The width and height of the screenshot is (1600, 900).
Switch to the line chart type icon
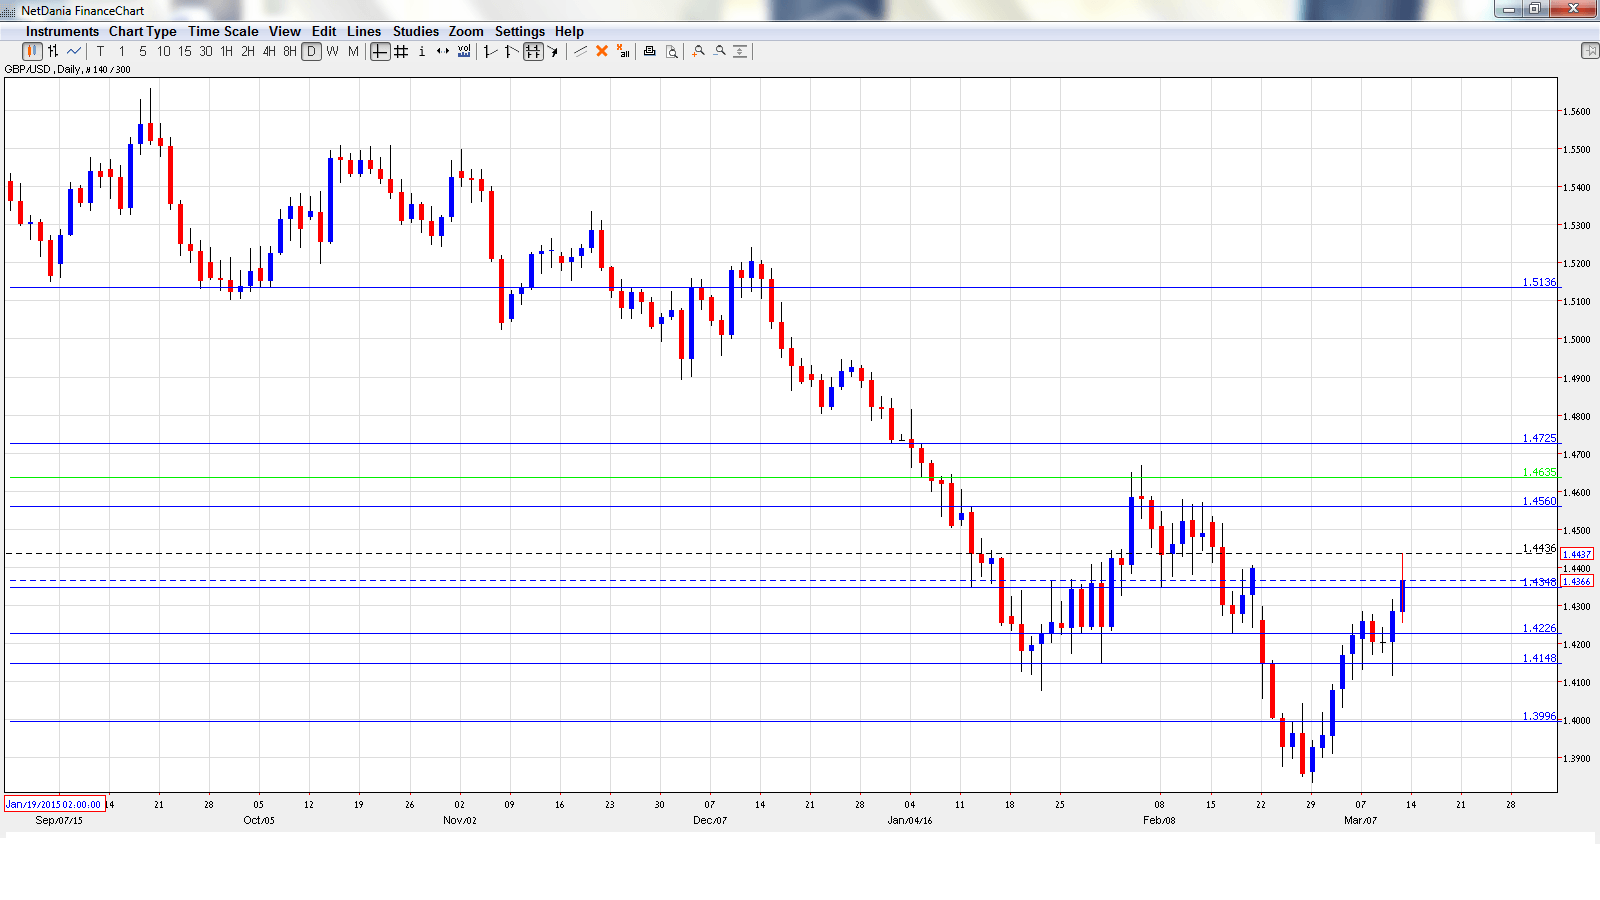[74, 52]
